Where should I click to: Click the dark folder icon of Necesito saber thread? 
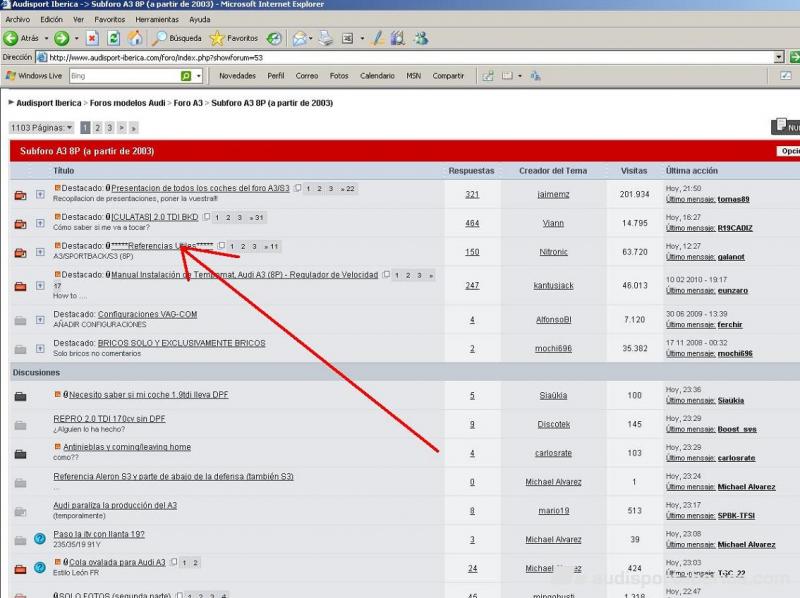20,396
